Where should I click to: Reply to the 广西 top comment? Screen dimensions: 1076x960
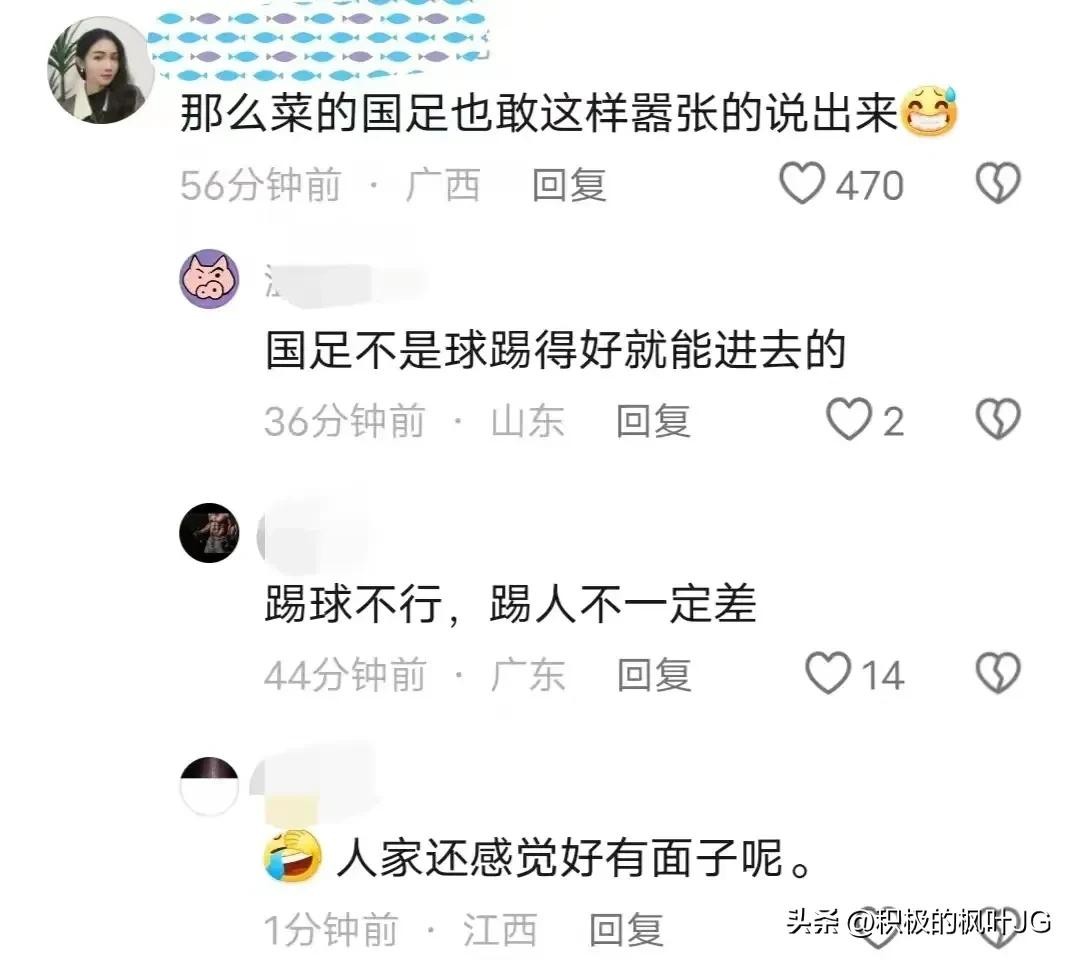click(570, 185)
